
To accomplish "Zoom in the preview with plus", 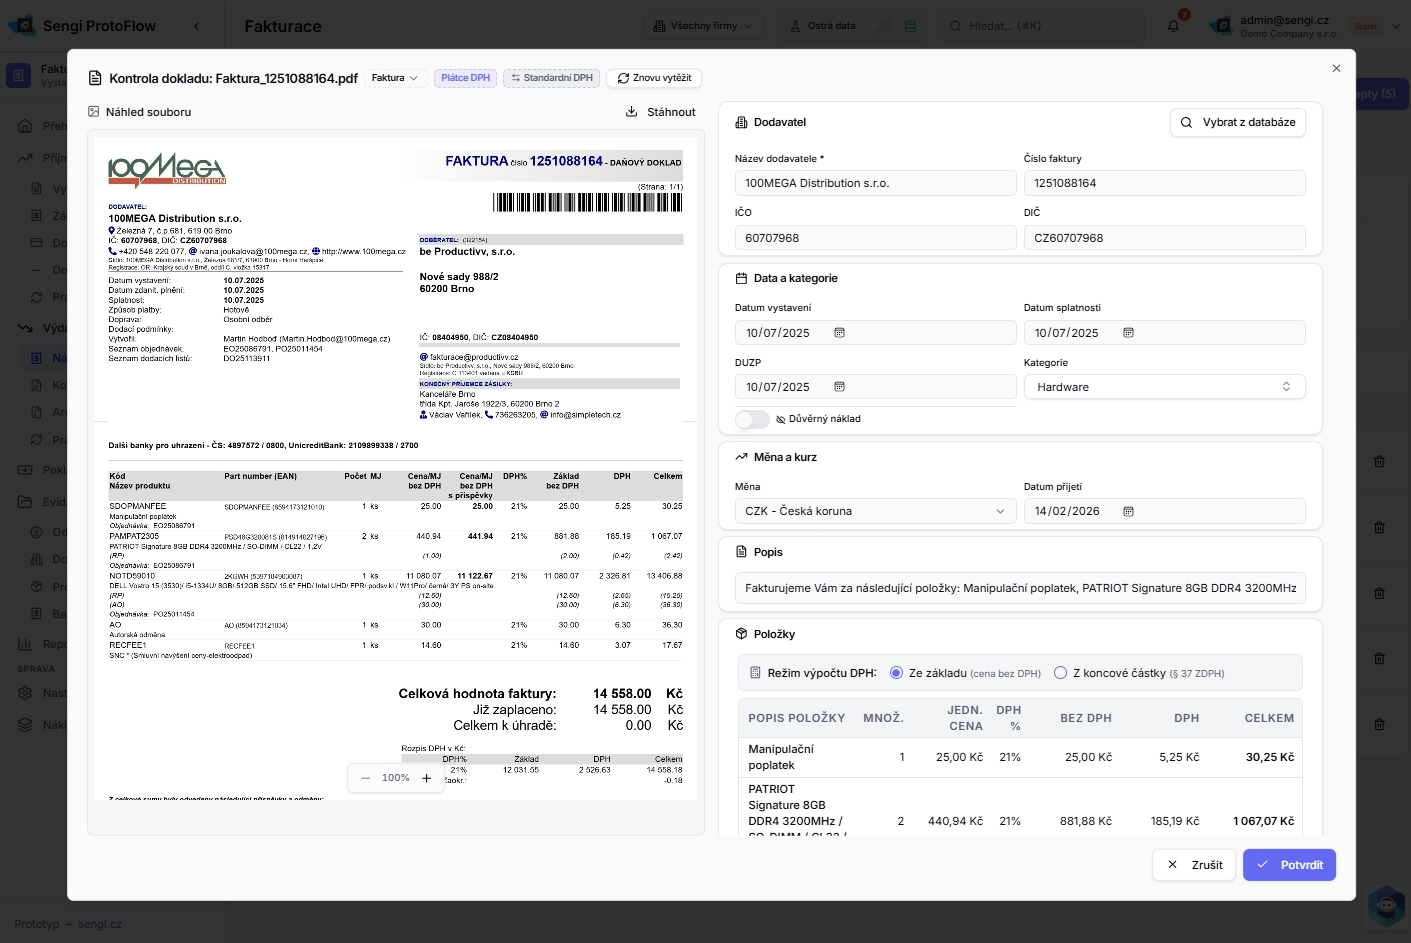I will coord(427,778).
